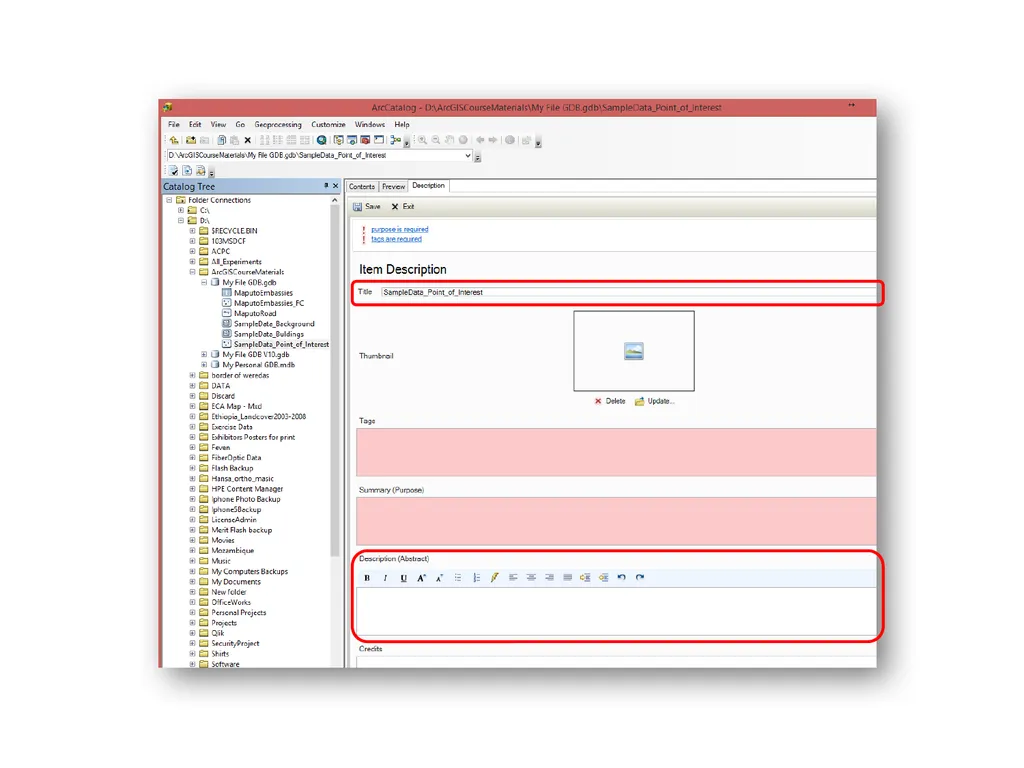This screenshot has height=768, width=1024.
Task: Increase font size in Description editor
Action: 422,577
